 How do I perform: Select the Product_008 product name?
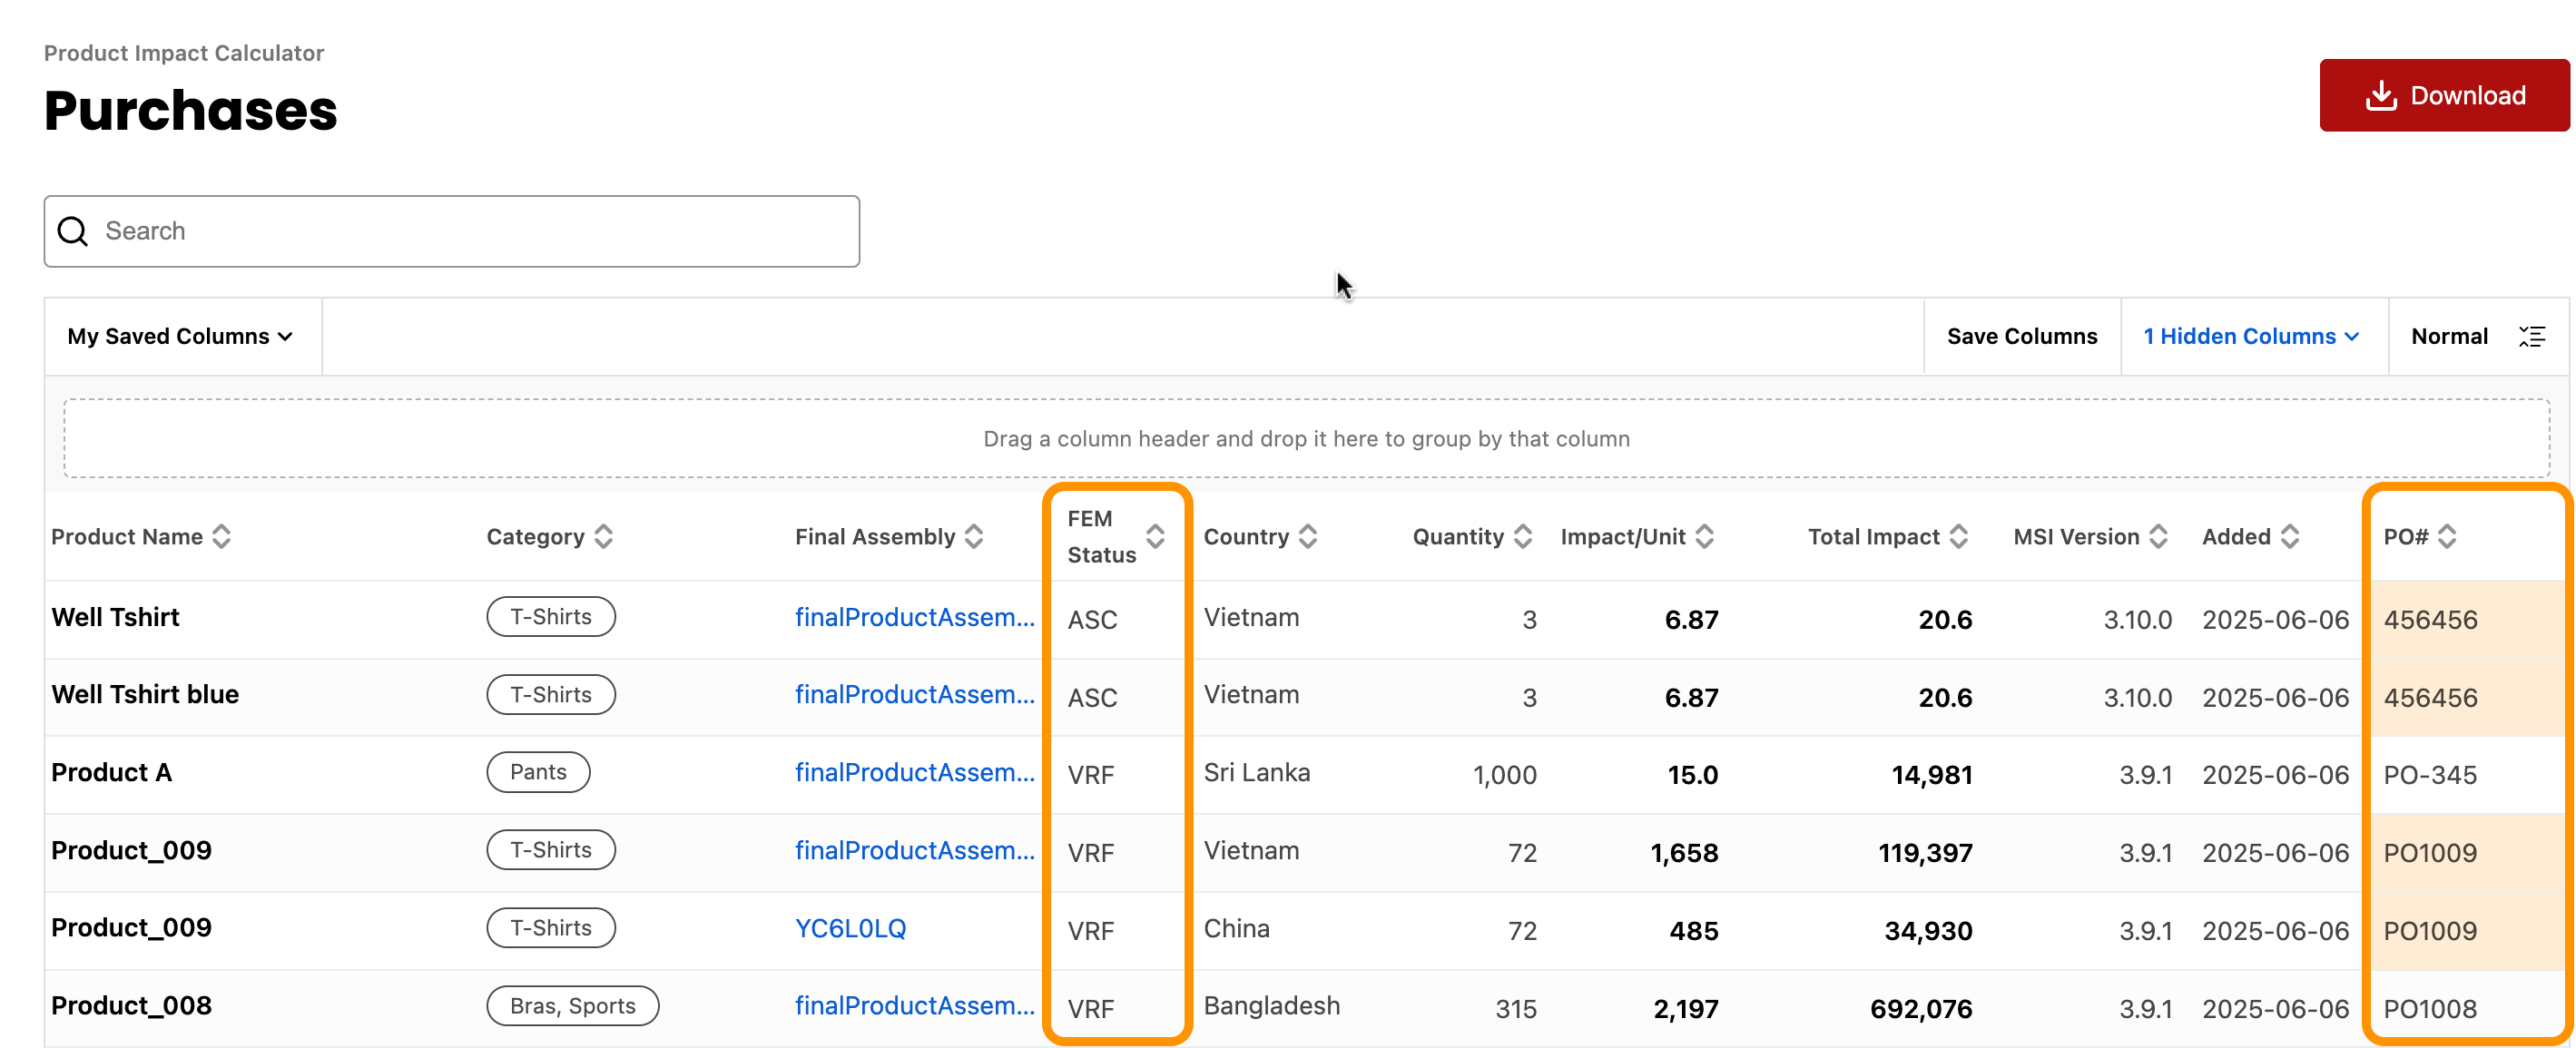[132, 1005]
